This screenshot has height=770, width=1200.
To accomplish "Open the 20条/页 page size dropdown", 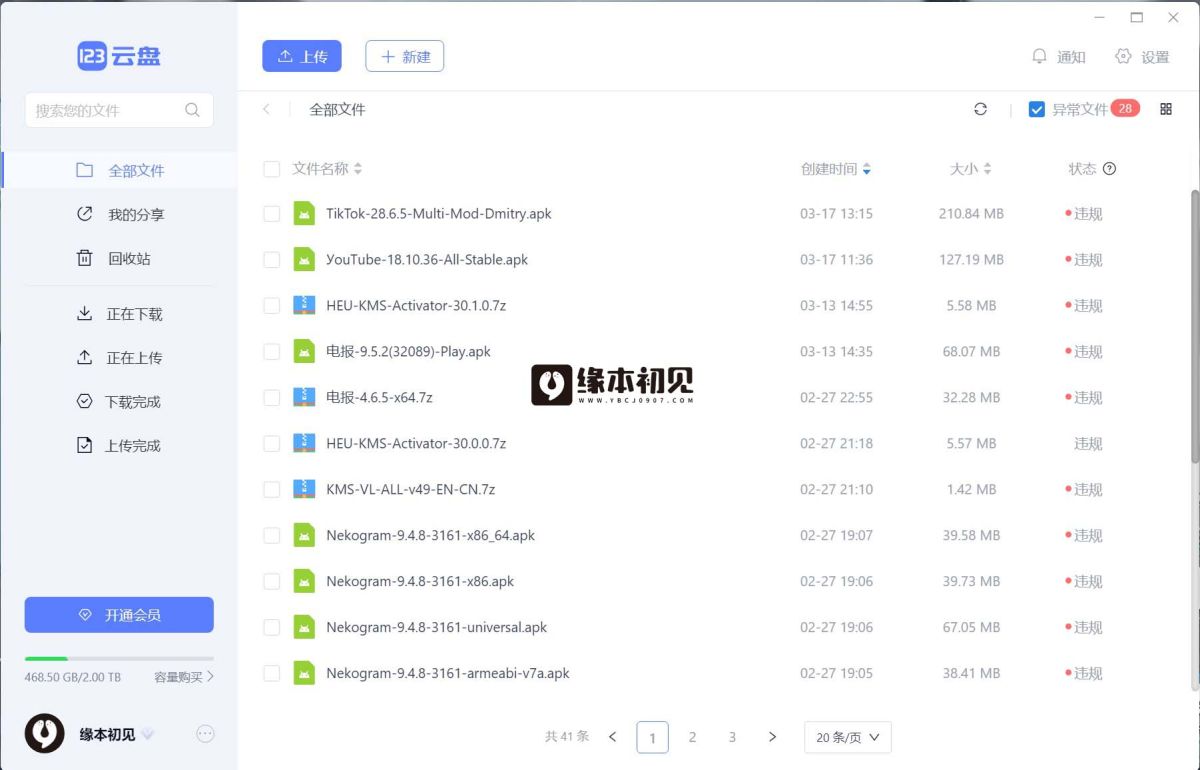I will click(x=847, y=737).
